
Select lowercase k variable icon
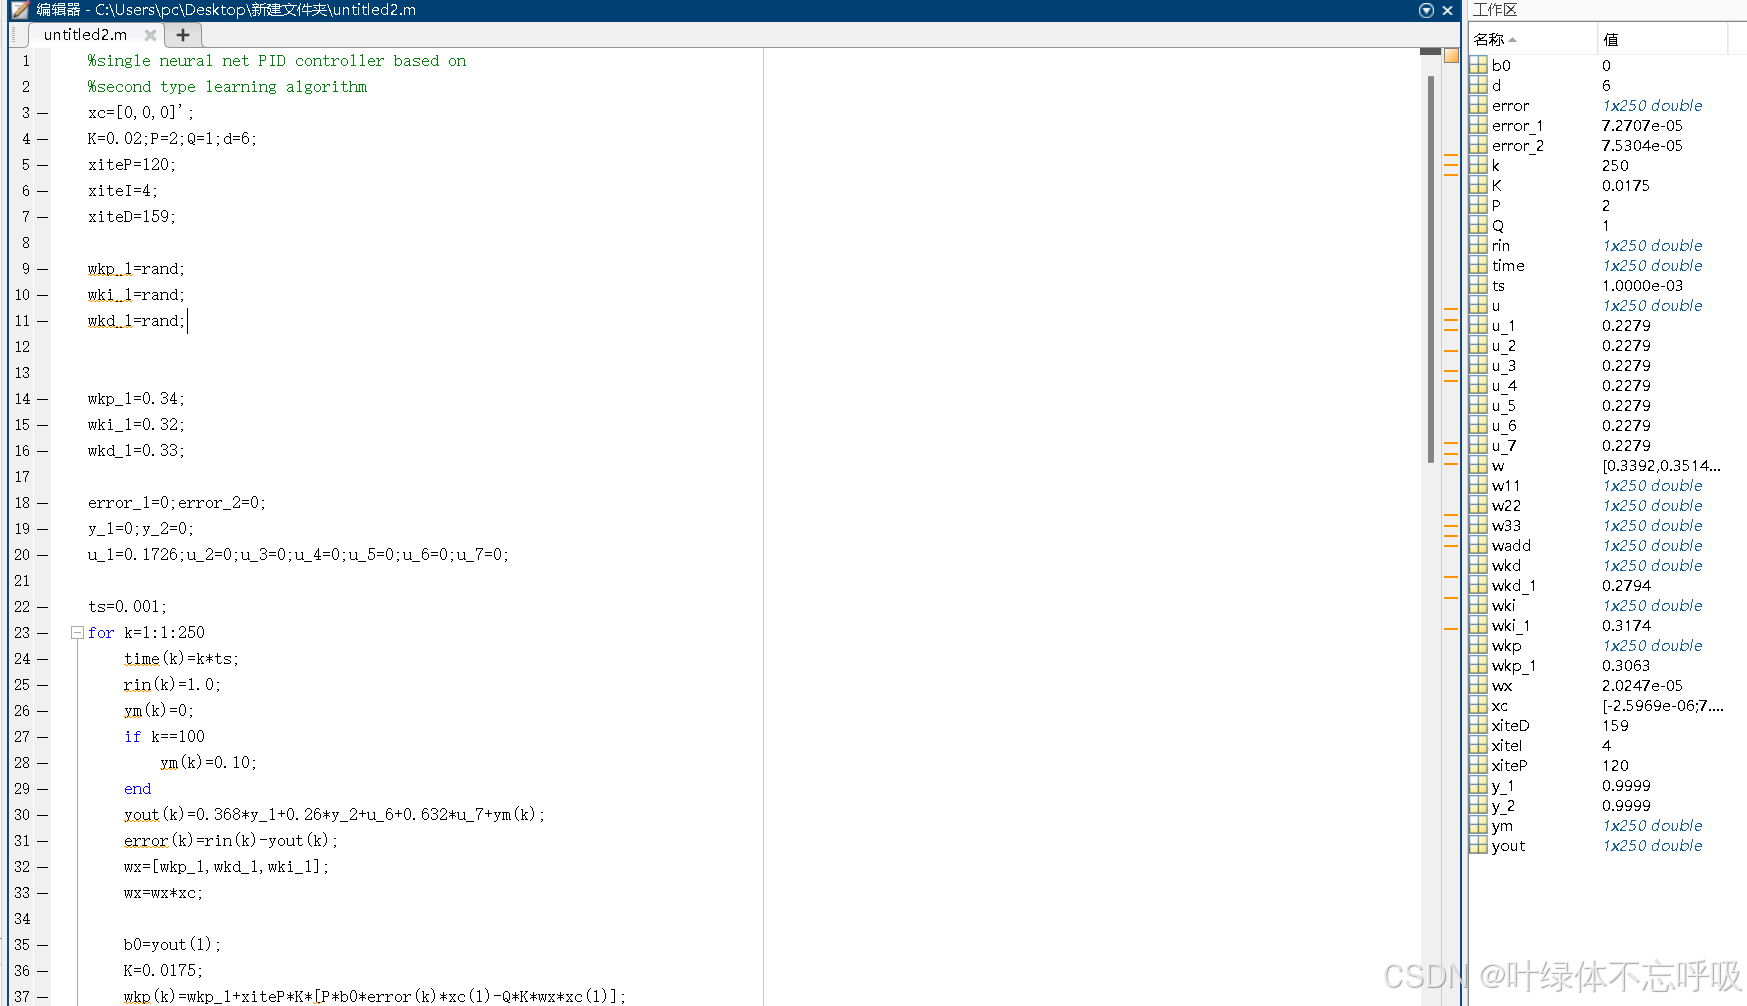point(1478,165)
